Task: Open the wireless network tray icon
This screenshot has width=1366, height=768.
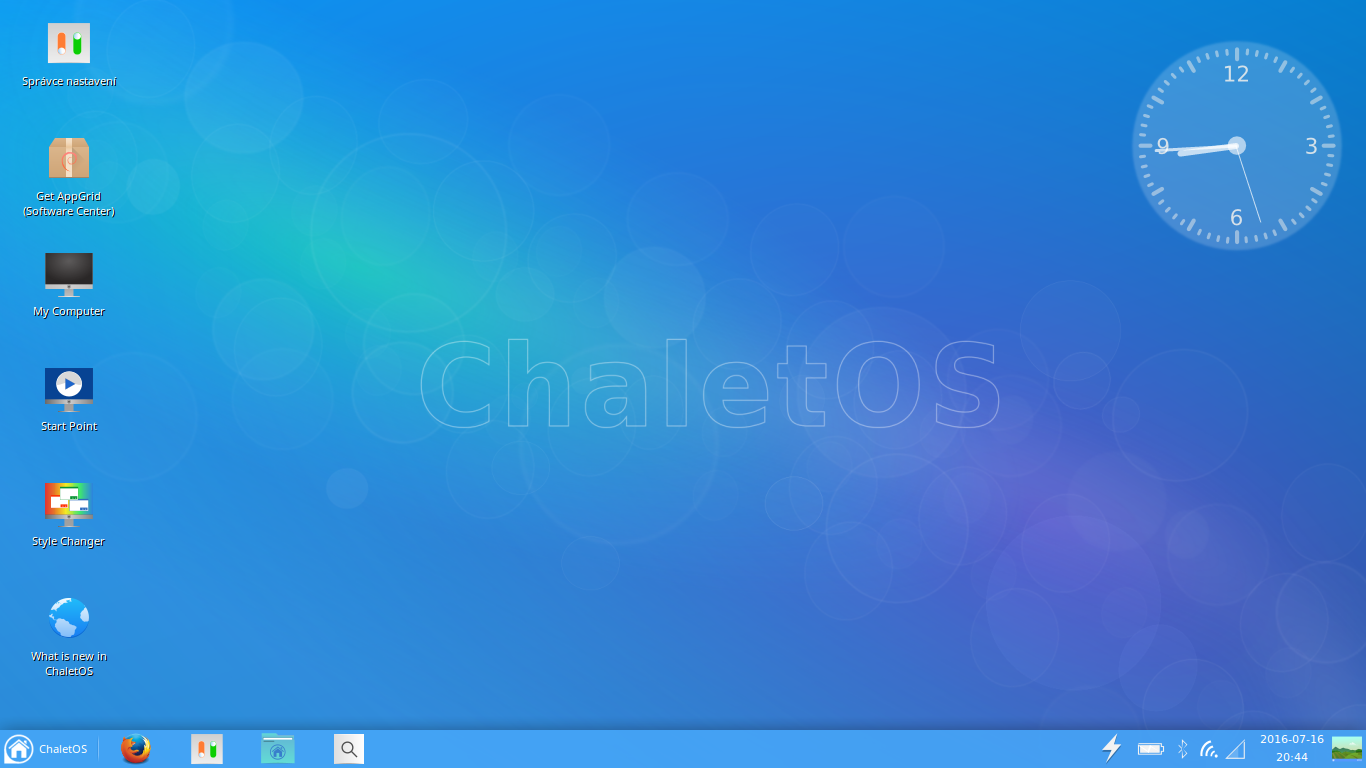Action: 1208,749
